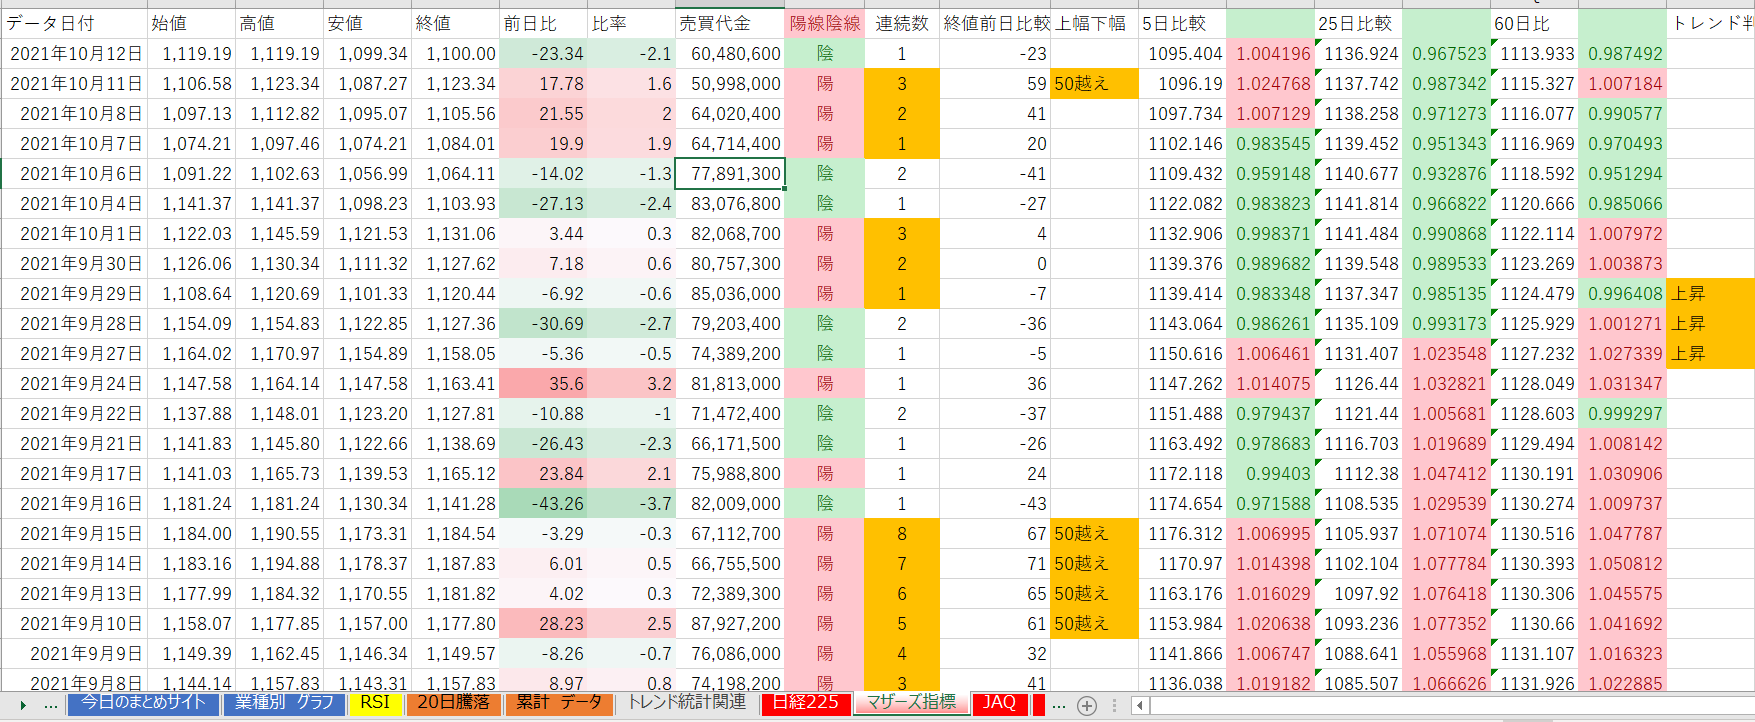
Task: Click the date cell 2021年9月24日
Action: tap(75, 384)
